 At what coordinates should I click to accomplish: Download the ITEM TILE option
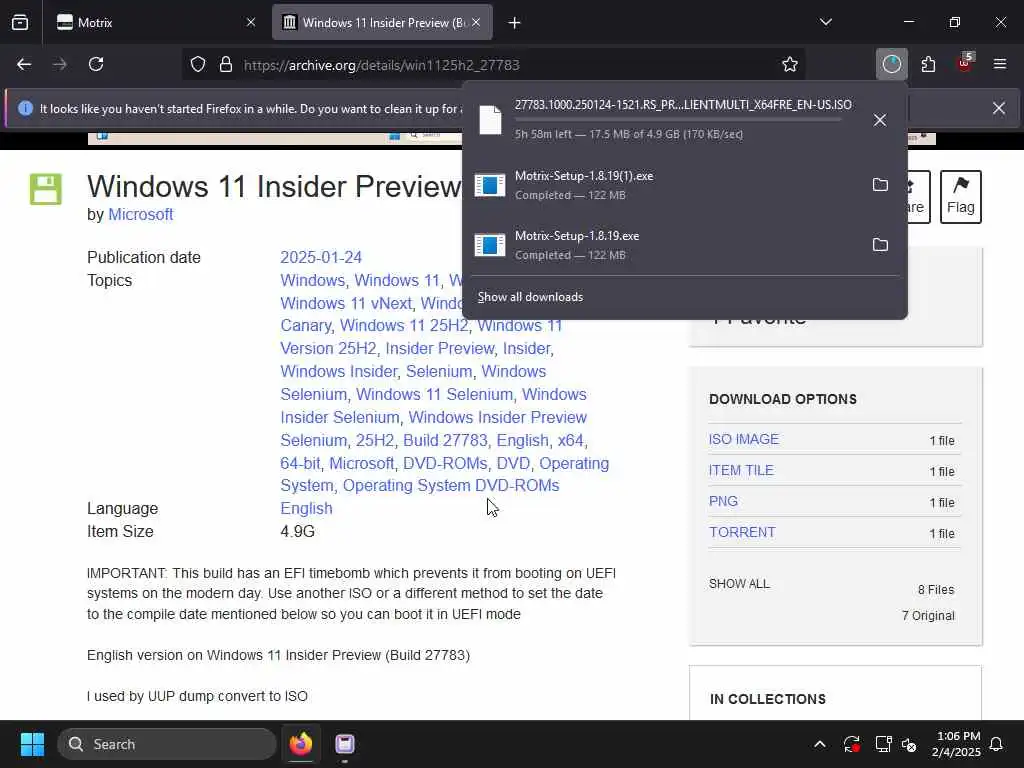tap(741, 470)
